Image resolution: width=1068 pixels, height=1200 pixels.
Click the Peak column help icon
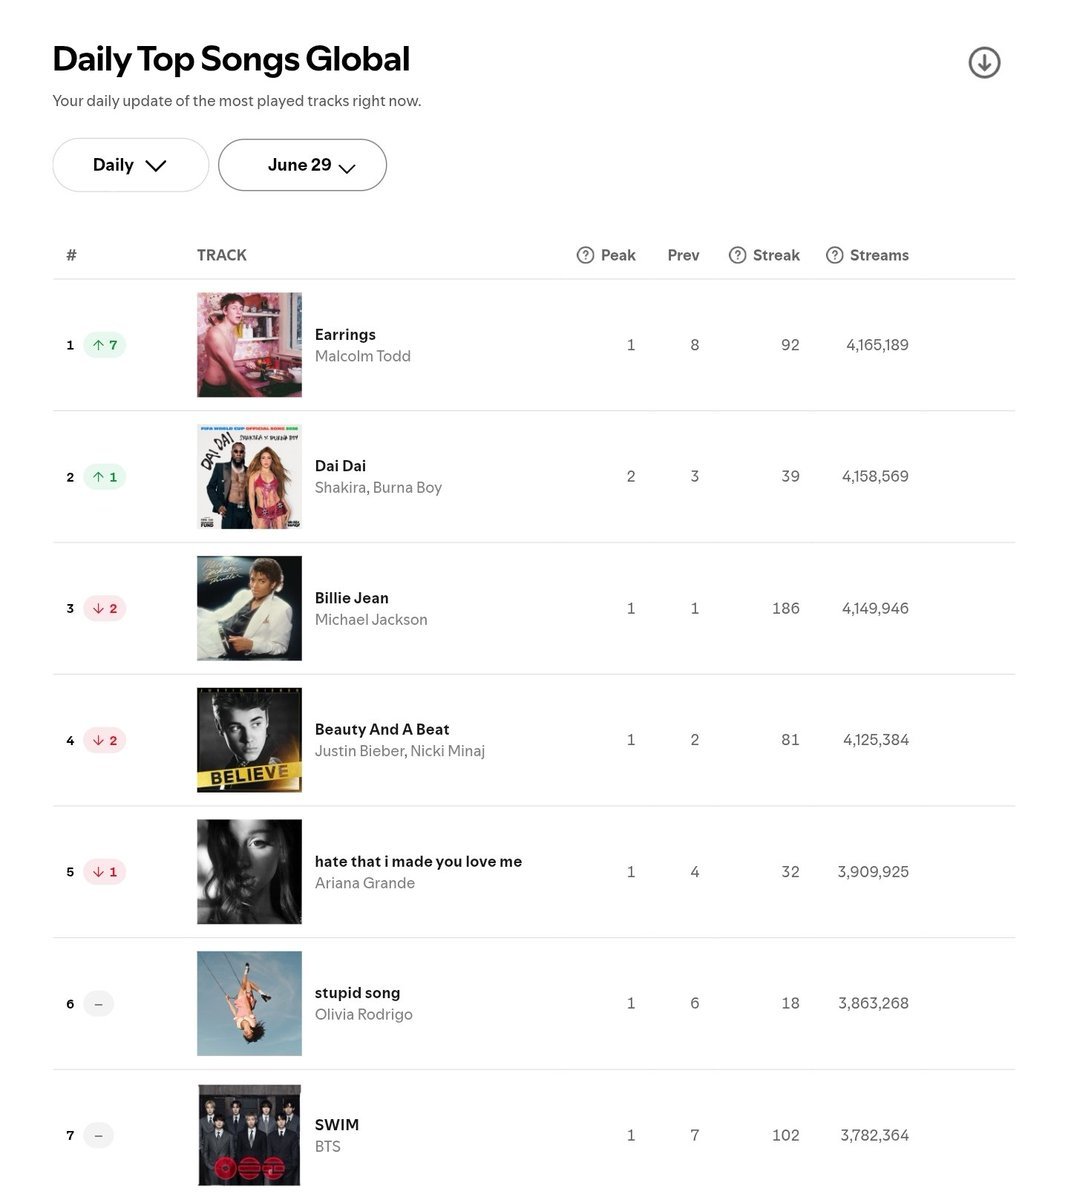click(x=586, y=255)
